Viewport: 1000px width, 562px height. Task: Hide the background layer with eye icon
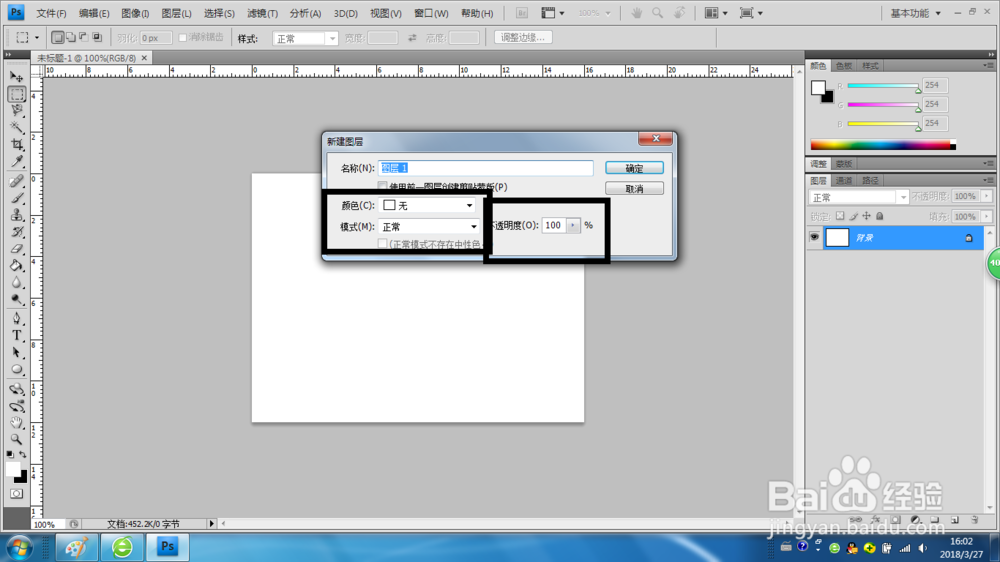pos(814,237)
